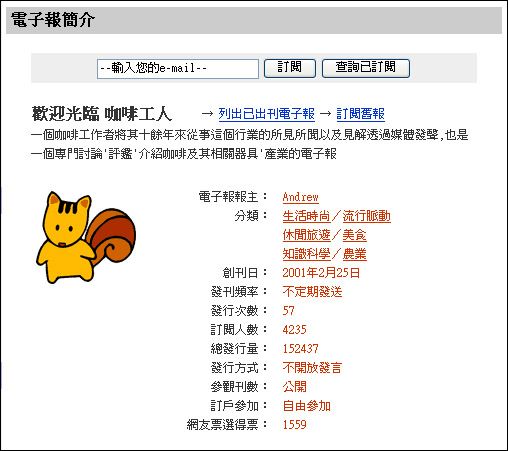This screenshot has height=451, width=508.
Task: Open the 列出已出刊電子報 link
Action: pos(266,114)
